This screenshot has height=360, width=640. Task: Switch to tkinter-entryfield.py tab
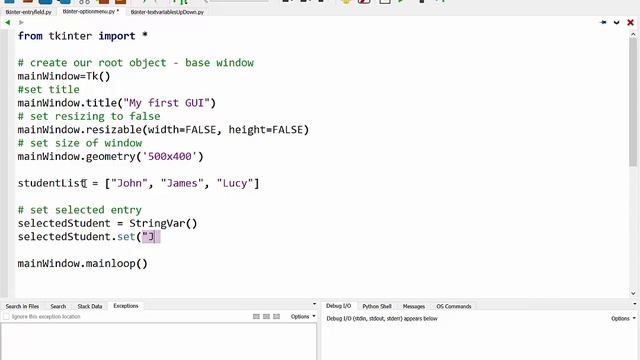tap(29, 12)
